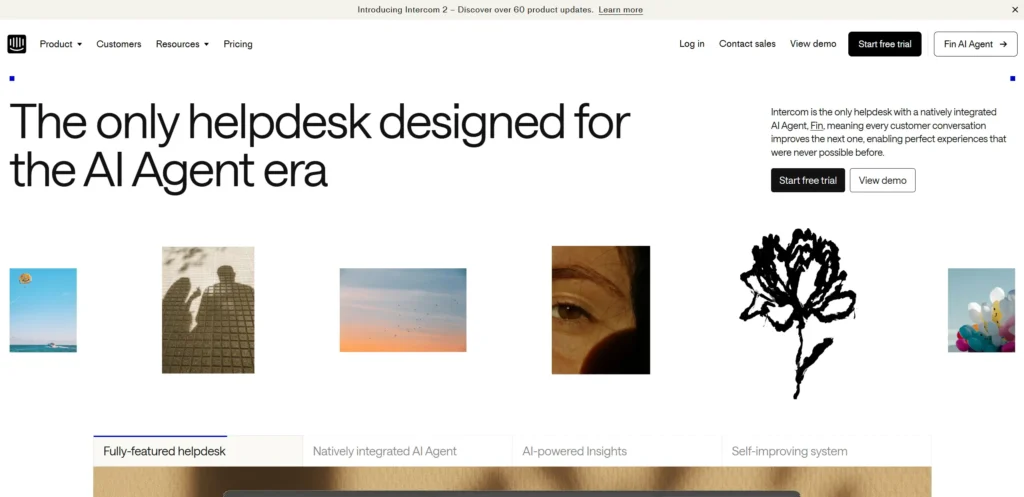Click the colorful balloons photo

(x=981, y=310)
